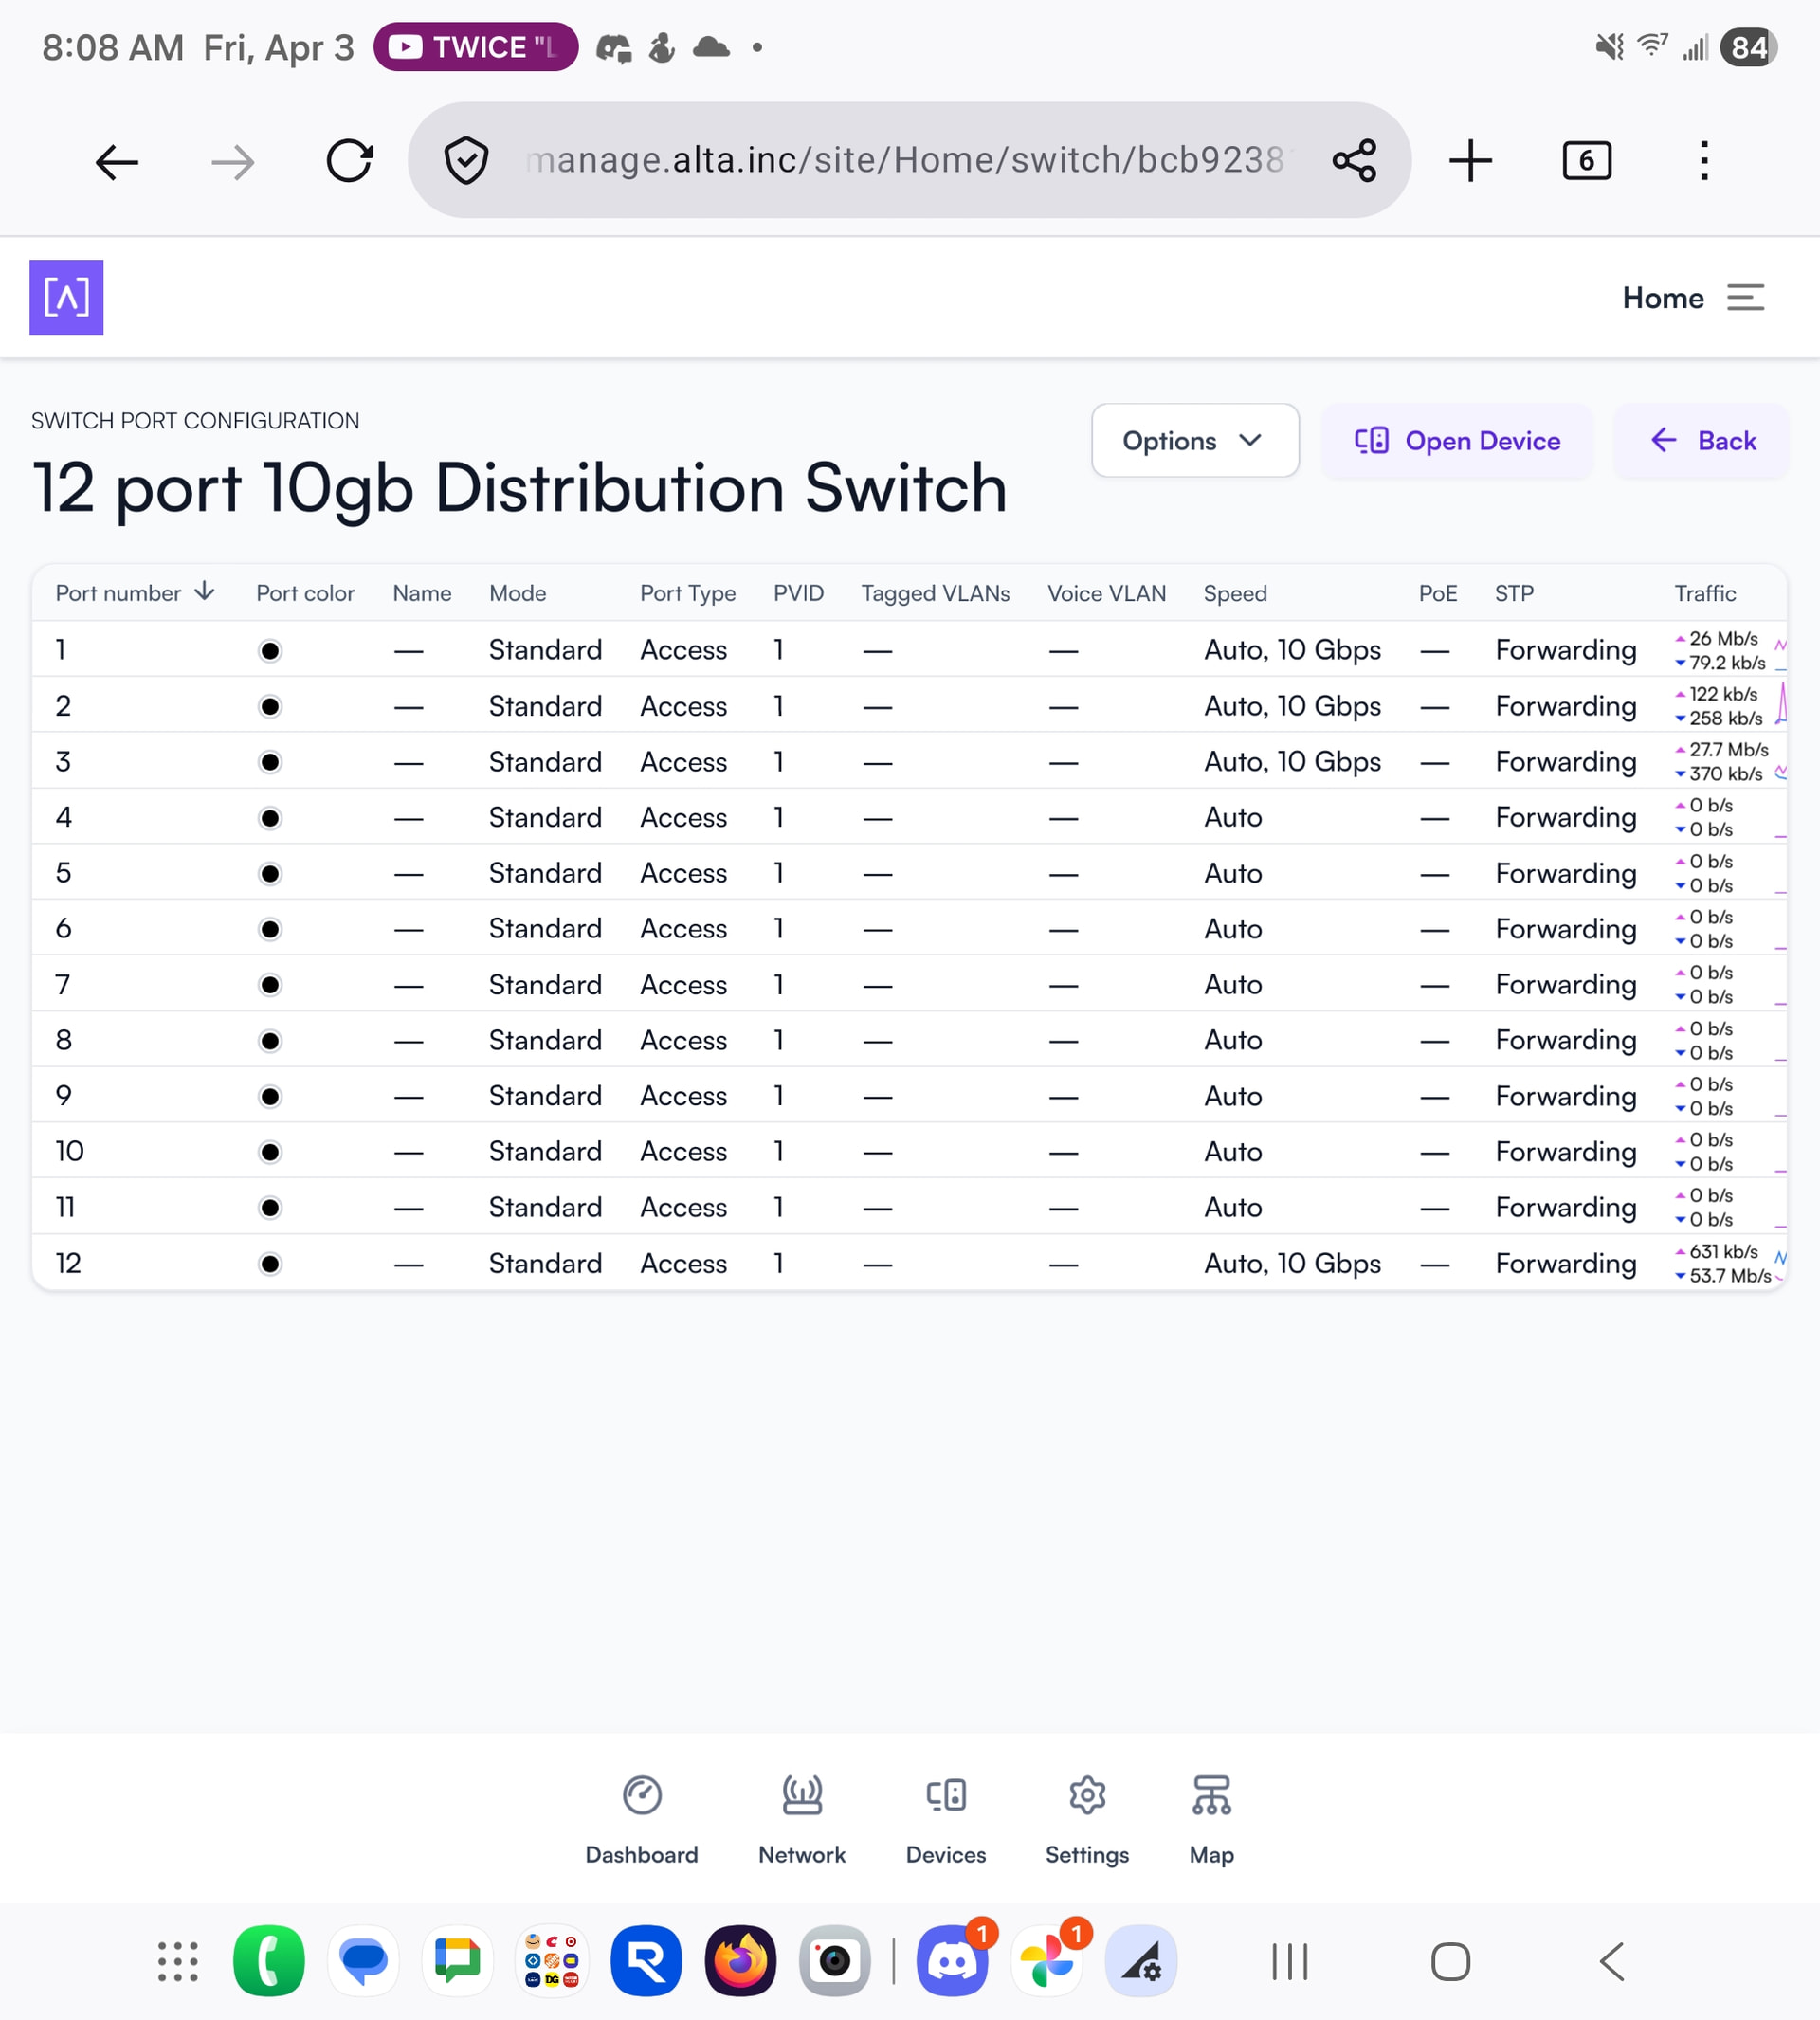Reload the page with refresh icon
Viewport: 1820px width, 2020px height.
coord(350,160)
